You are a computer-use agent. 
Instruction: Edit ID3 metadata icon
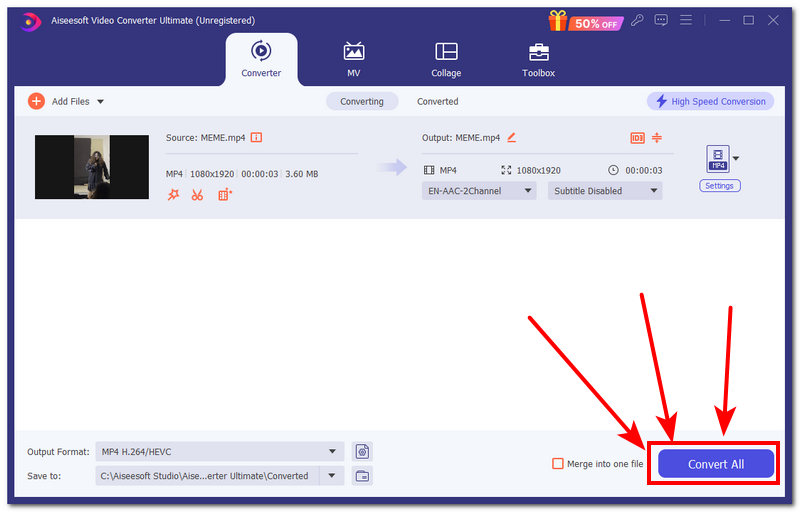click(637, 138)
